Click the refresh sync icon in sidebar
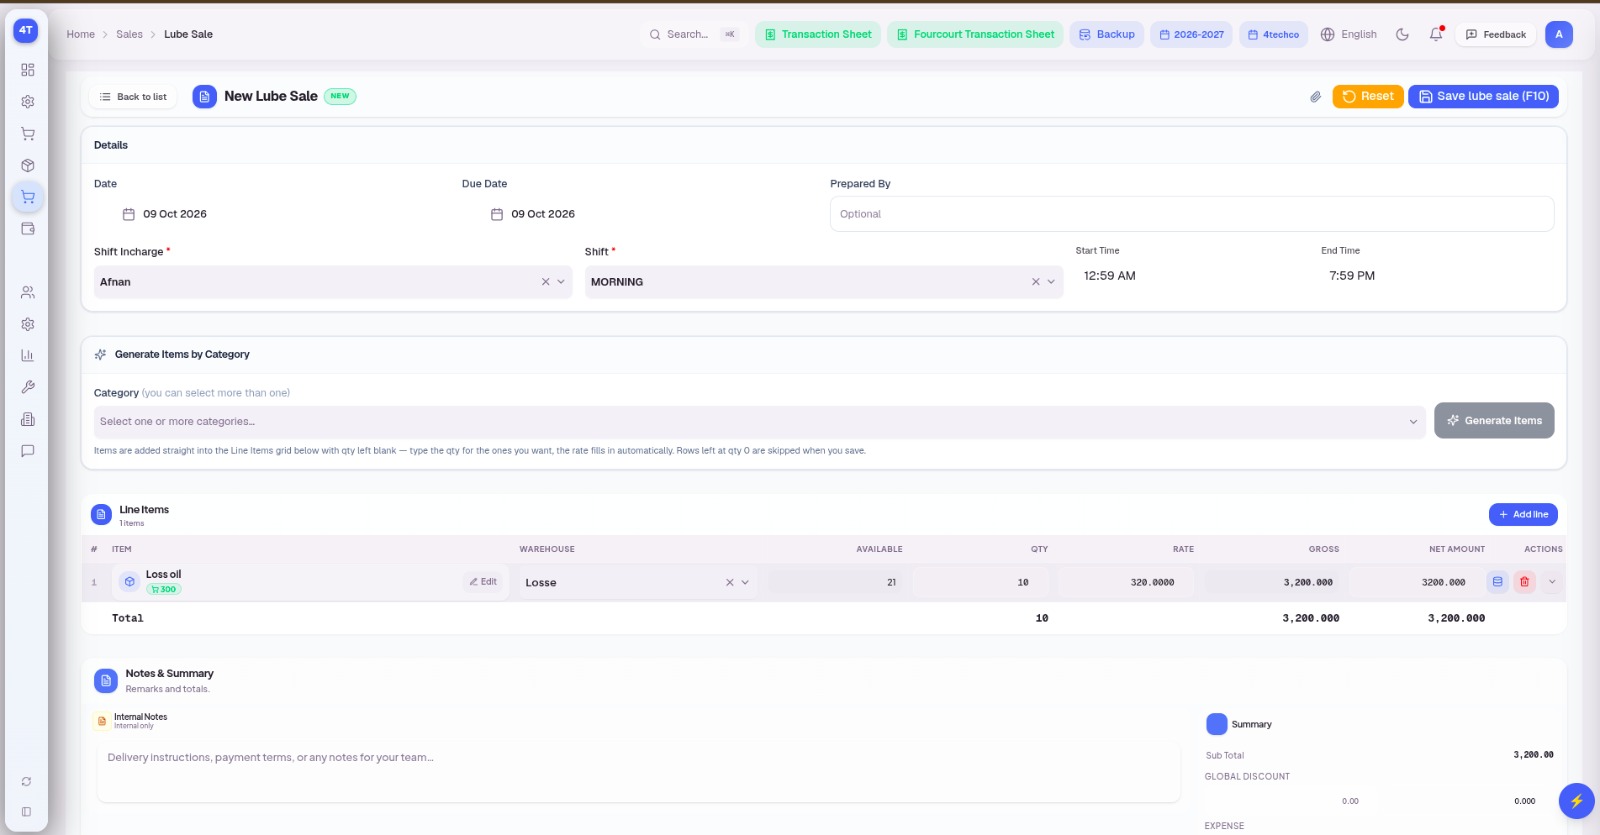 [x=27, y=782]
